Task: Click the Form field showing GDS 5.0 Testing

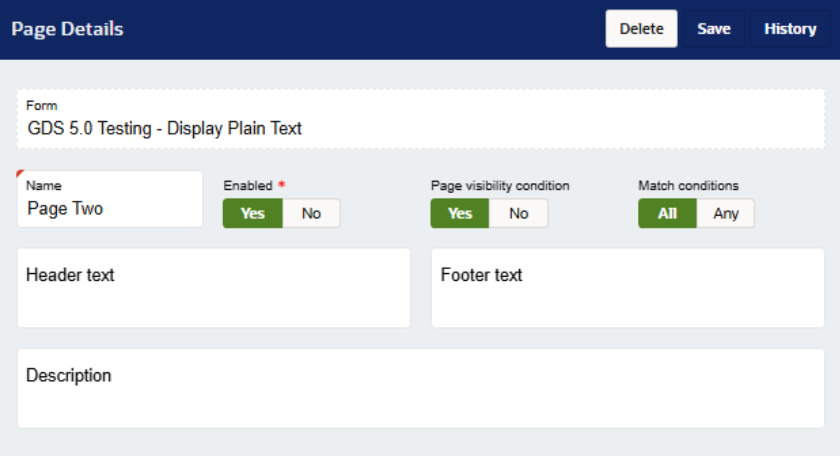Action: (420, 120)
